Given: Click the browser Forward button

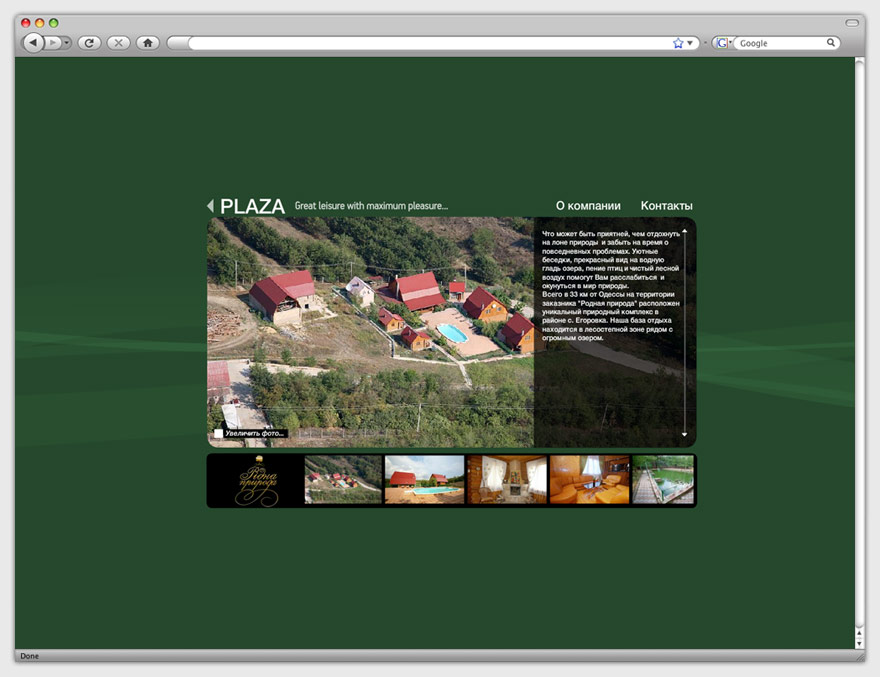Looking at the screenshot, I should (53, 43).
